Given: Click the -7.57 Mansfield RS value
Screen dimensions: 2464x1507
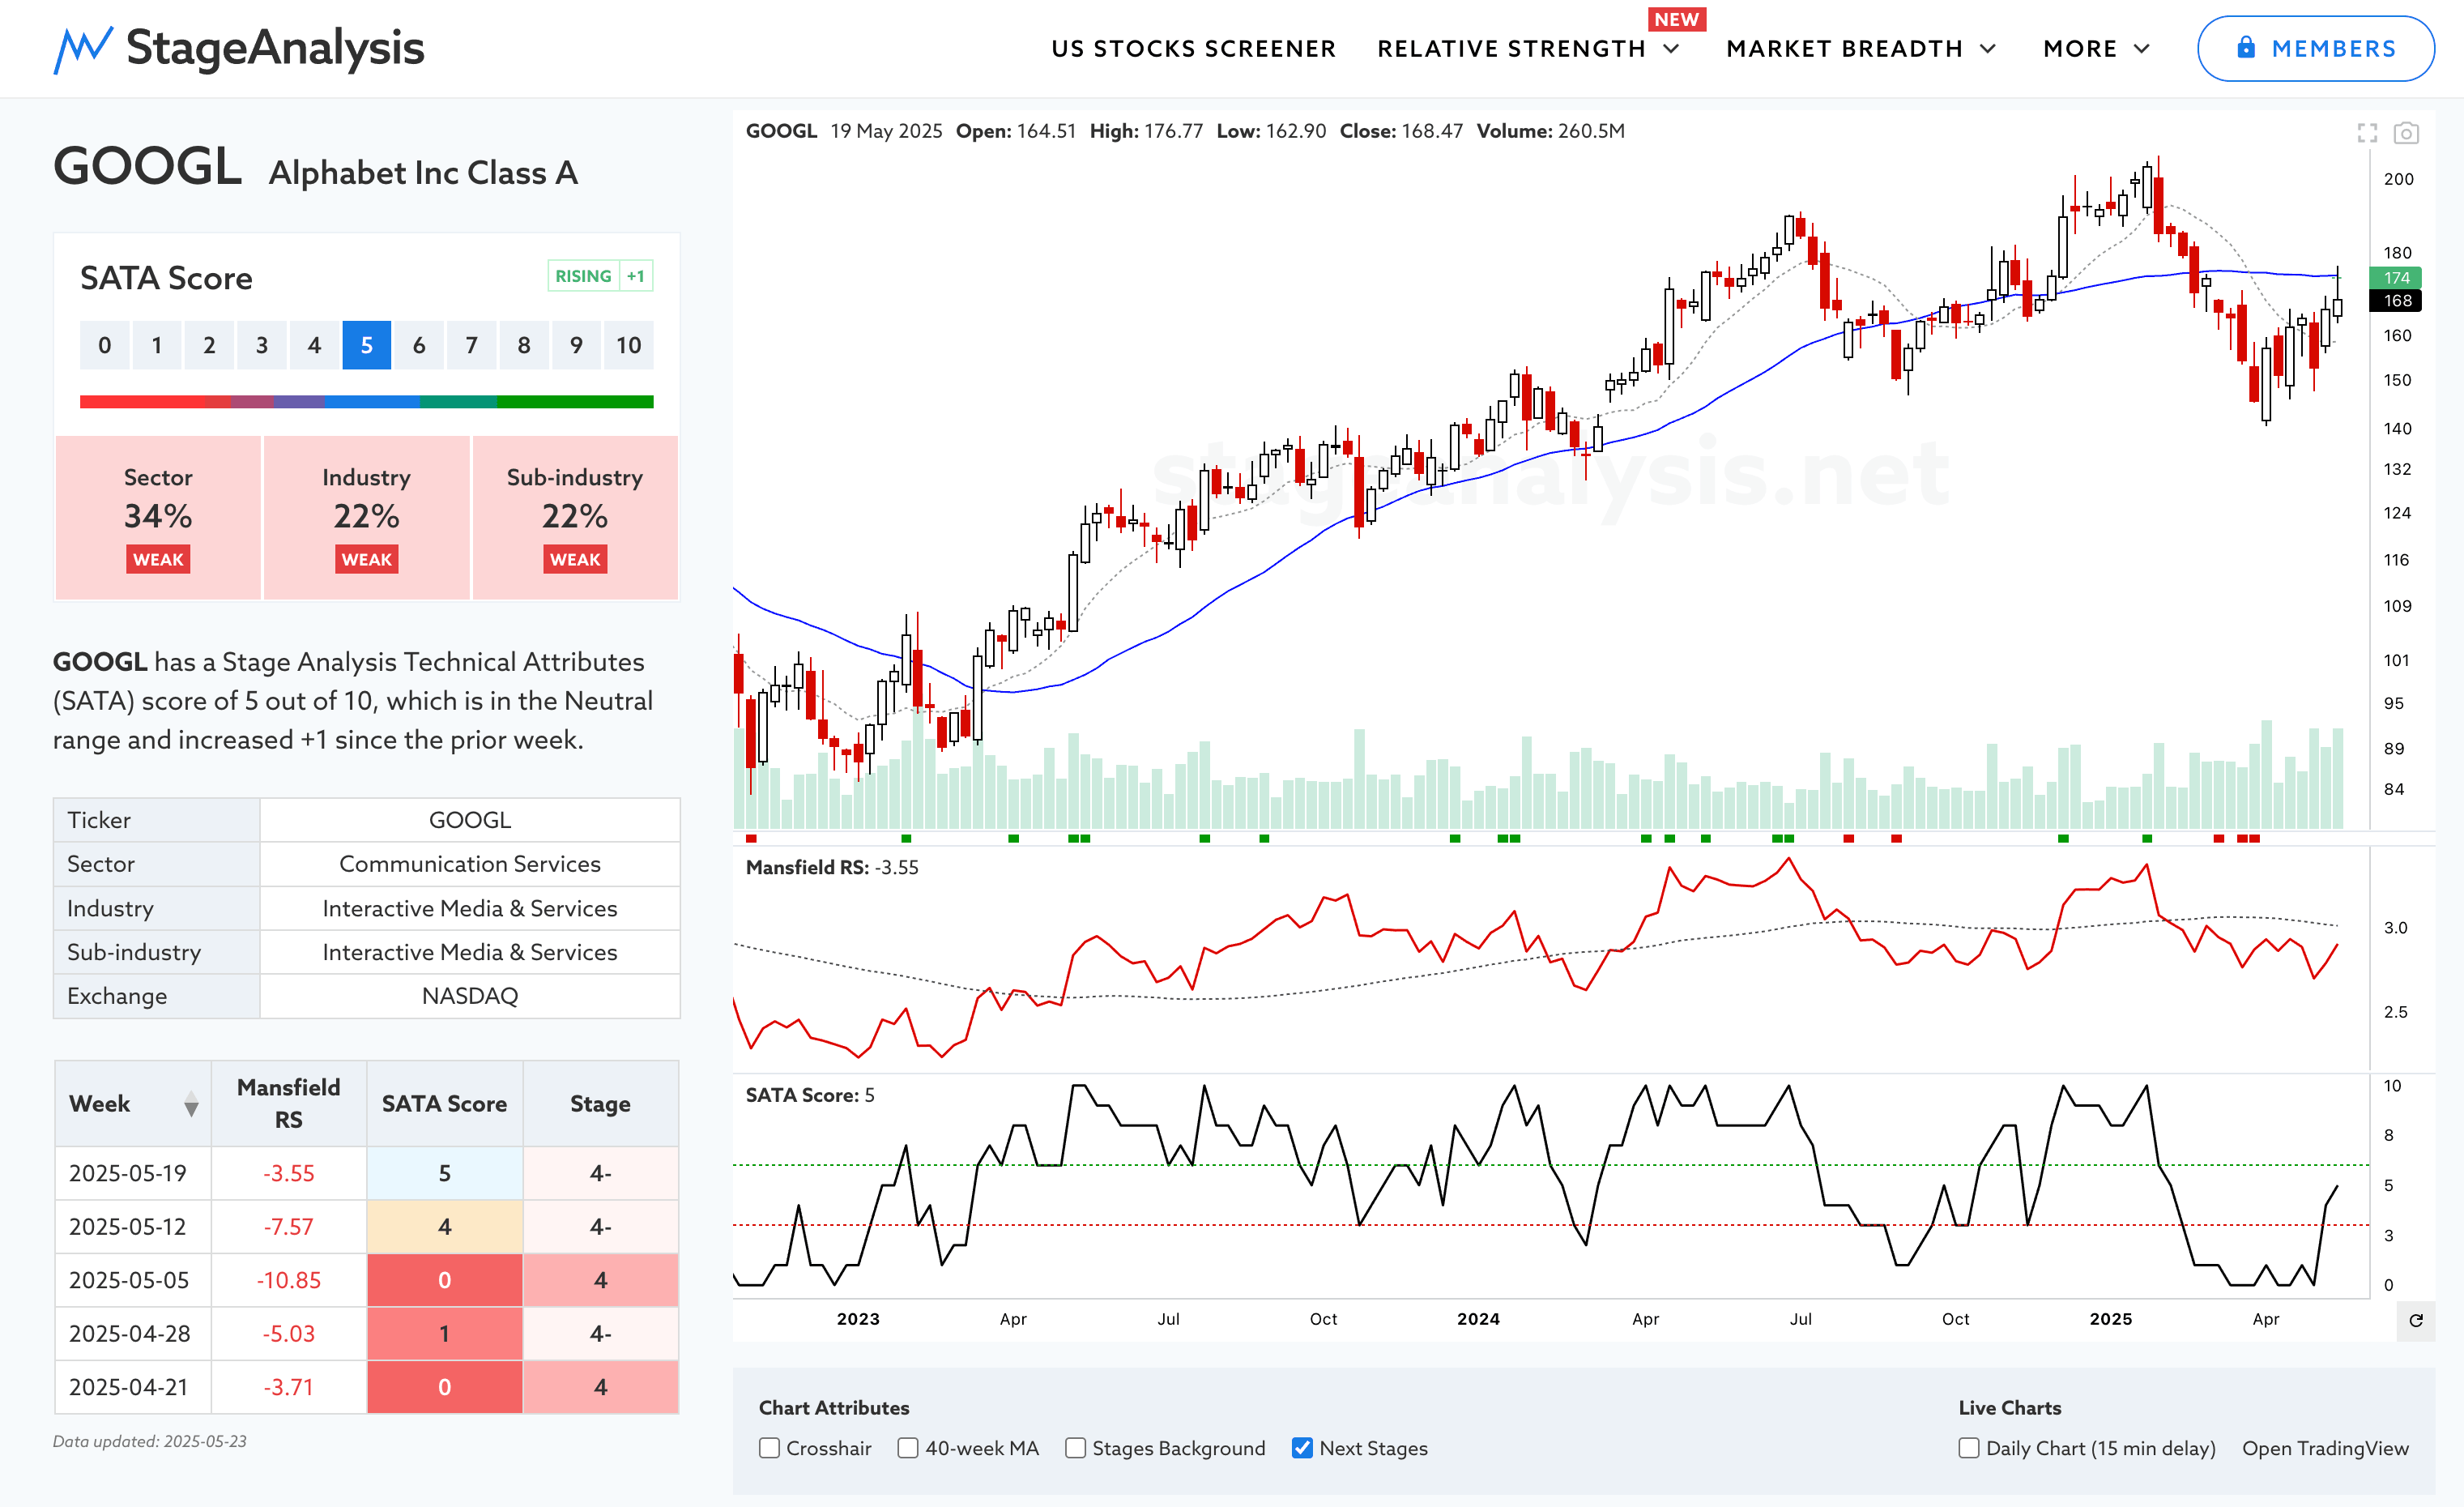Looking at the screenshot, I should pos(289,1227).
